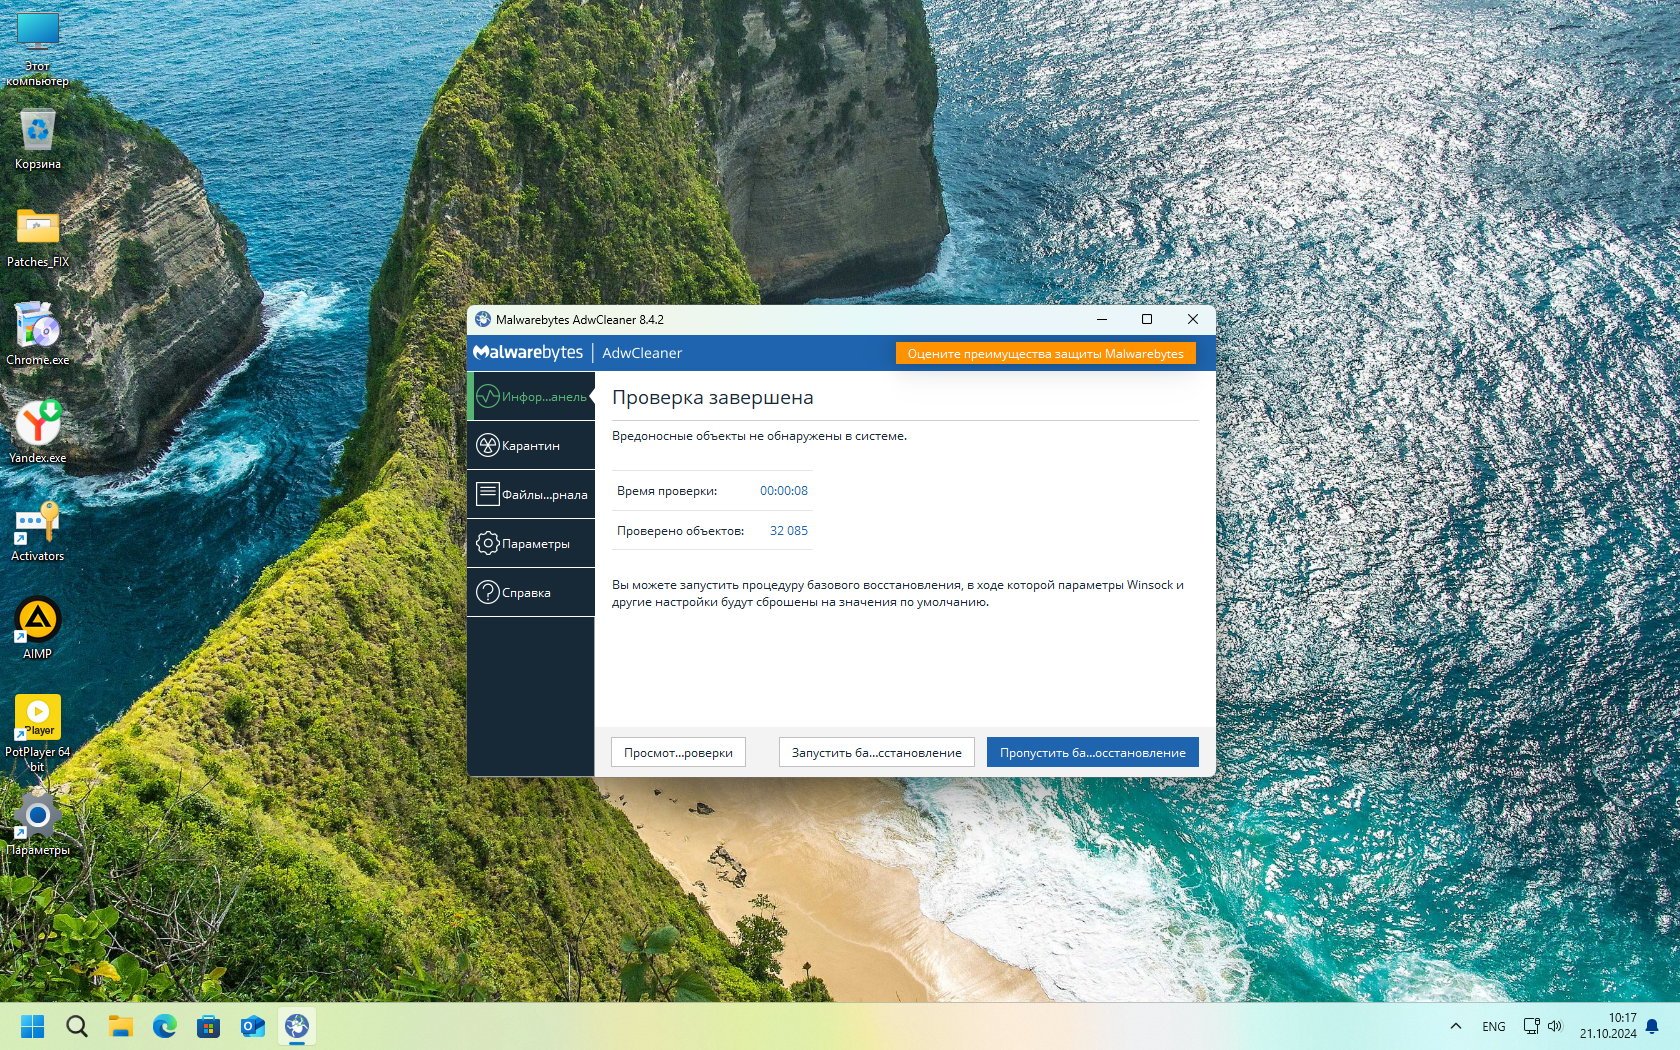
Task: Open the Windows Start menu
Action: click(33, 1026)
